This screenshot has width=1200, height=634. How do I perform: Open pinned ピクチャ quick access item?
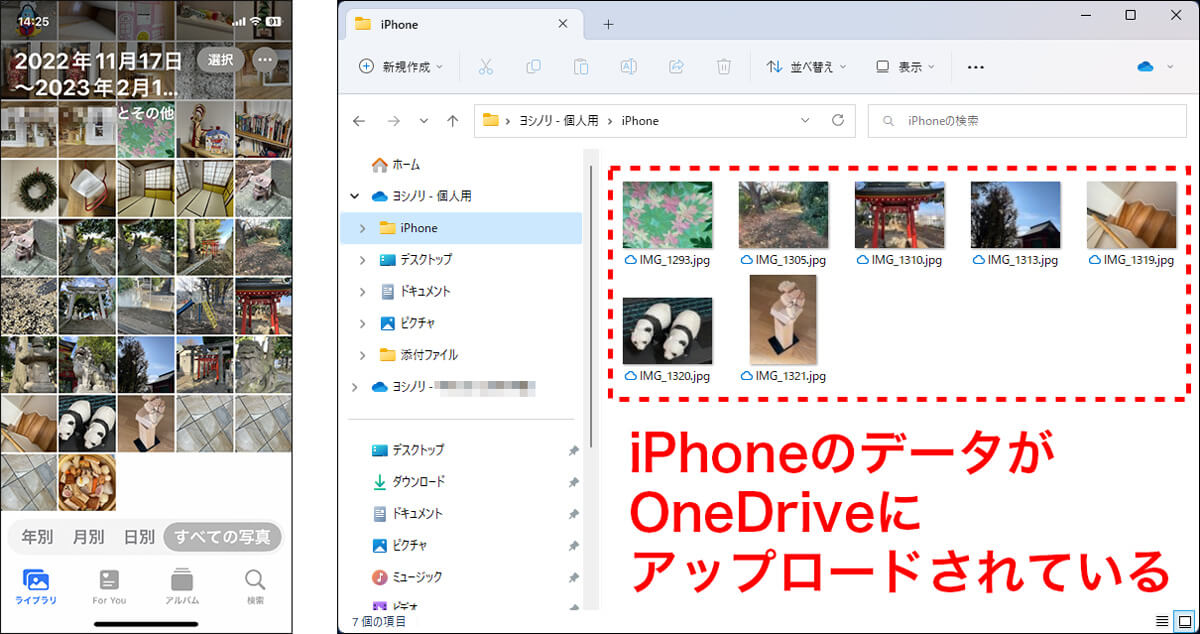[402, 546]
